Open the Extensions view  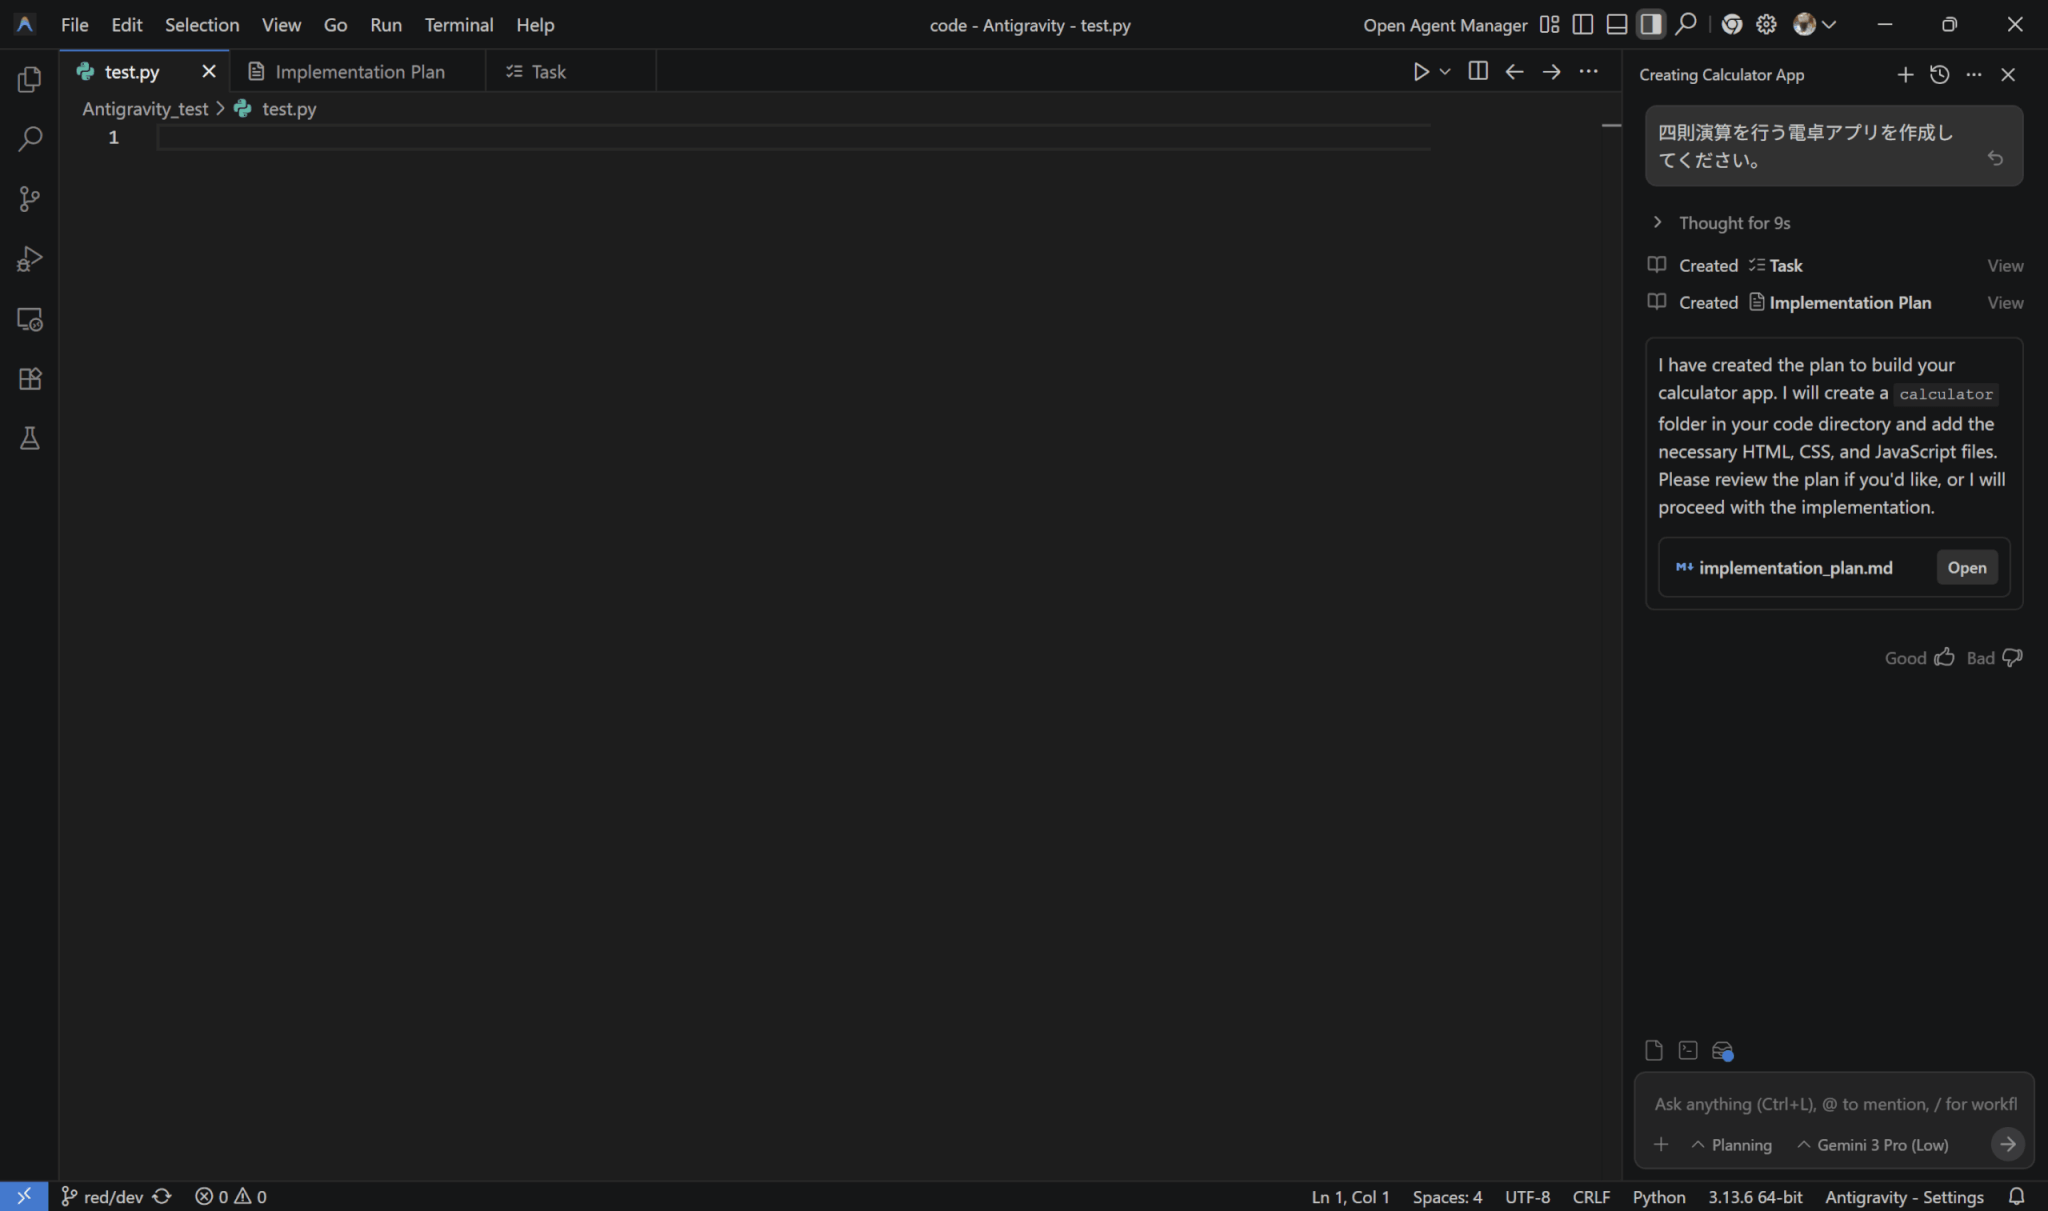click(29, 379)
